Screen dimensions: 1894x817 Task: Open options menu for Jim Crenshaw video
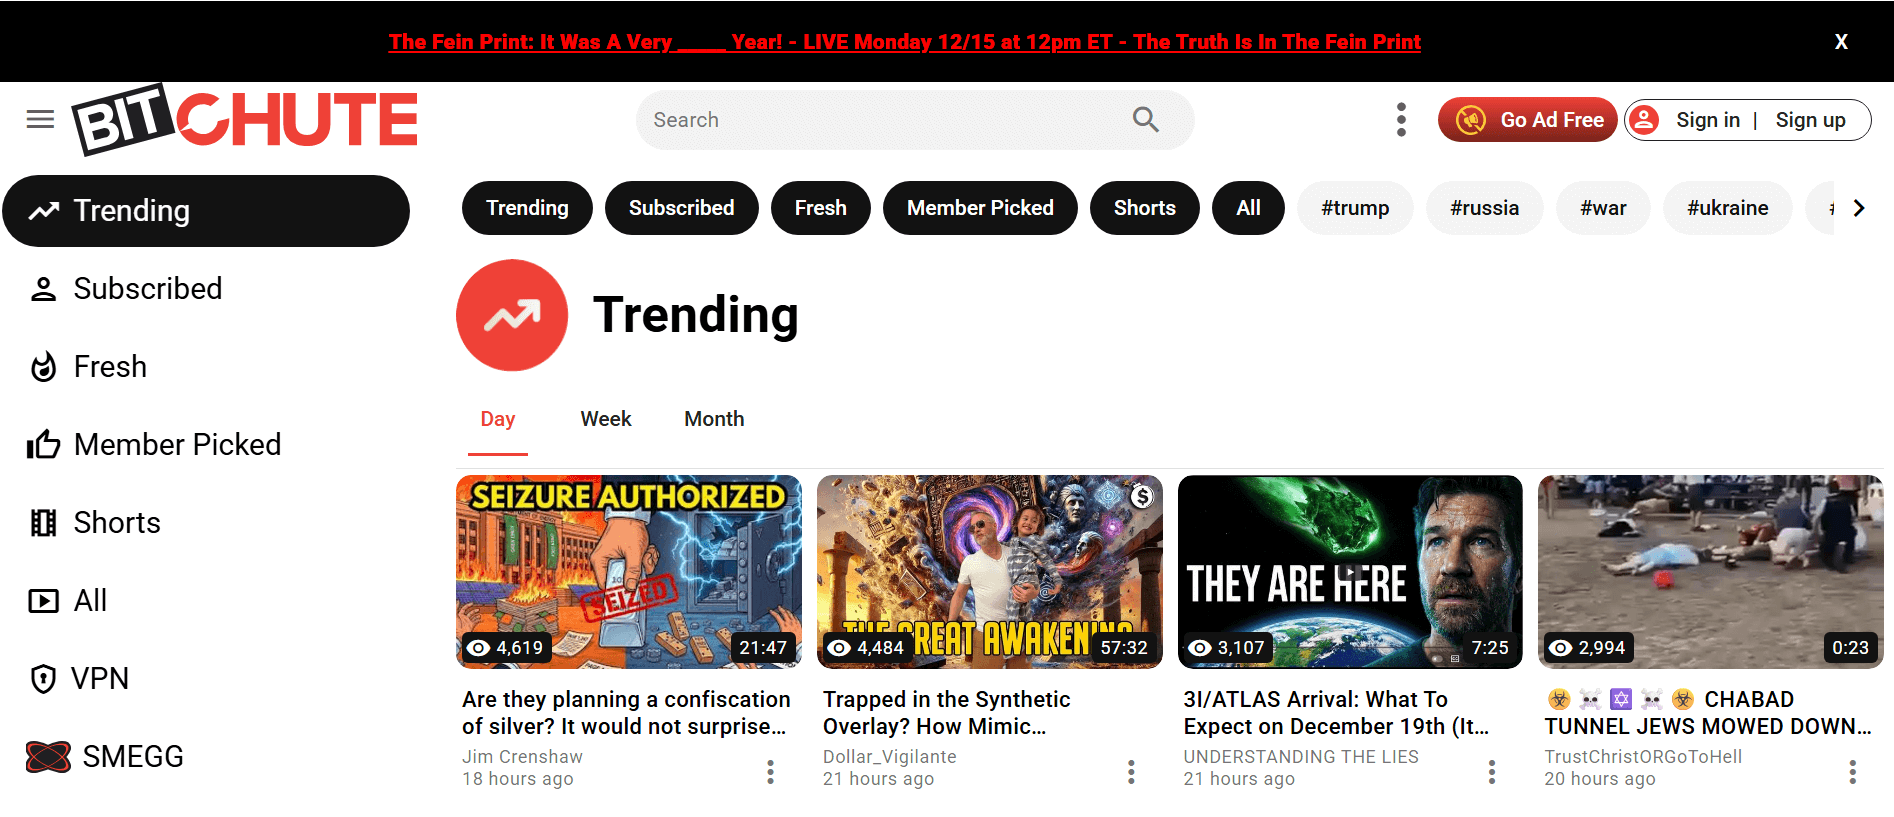coord(770,772)
